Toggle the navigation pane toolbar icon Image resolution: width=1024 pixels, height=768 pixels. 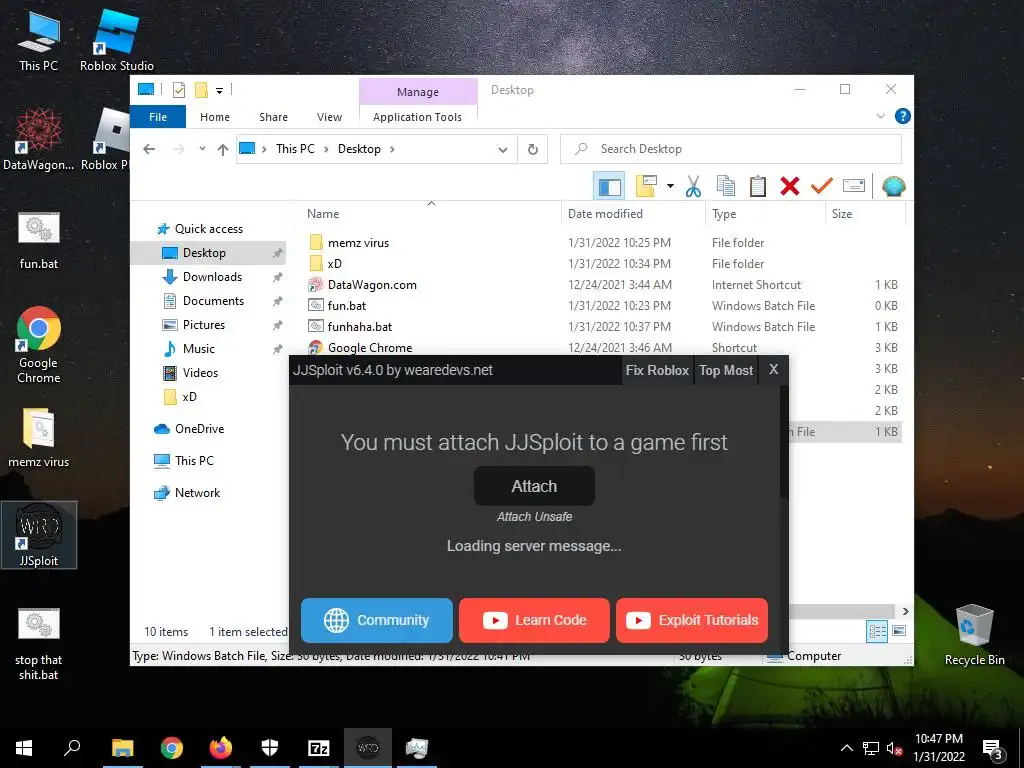click(x=609, y=187)
